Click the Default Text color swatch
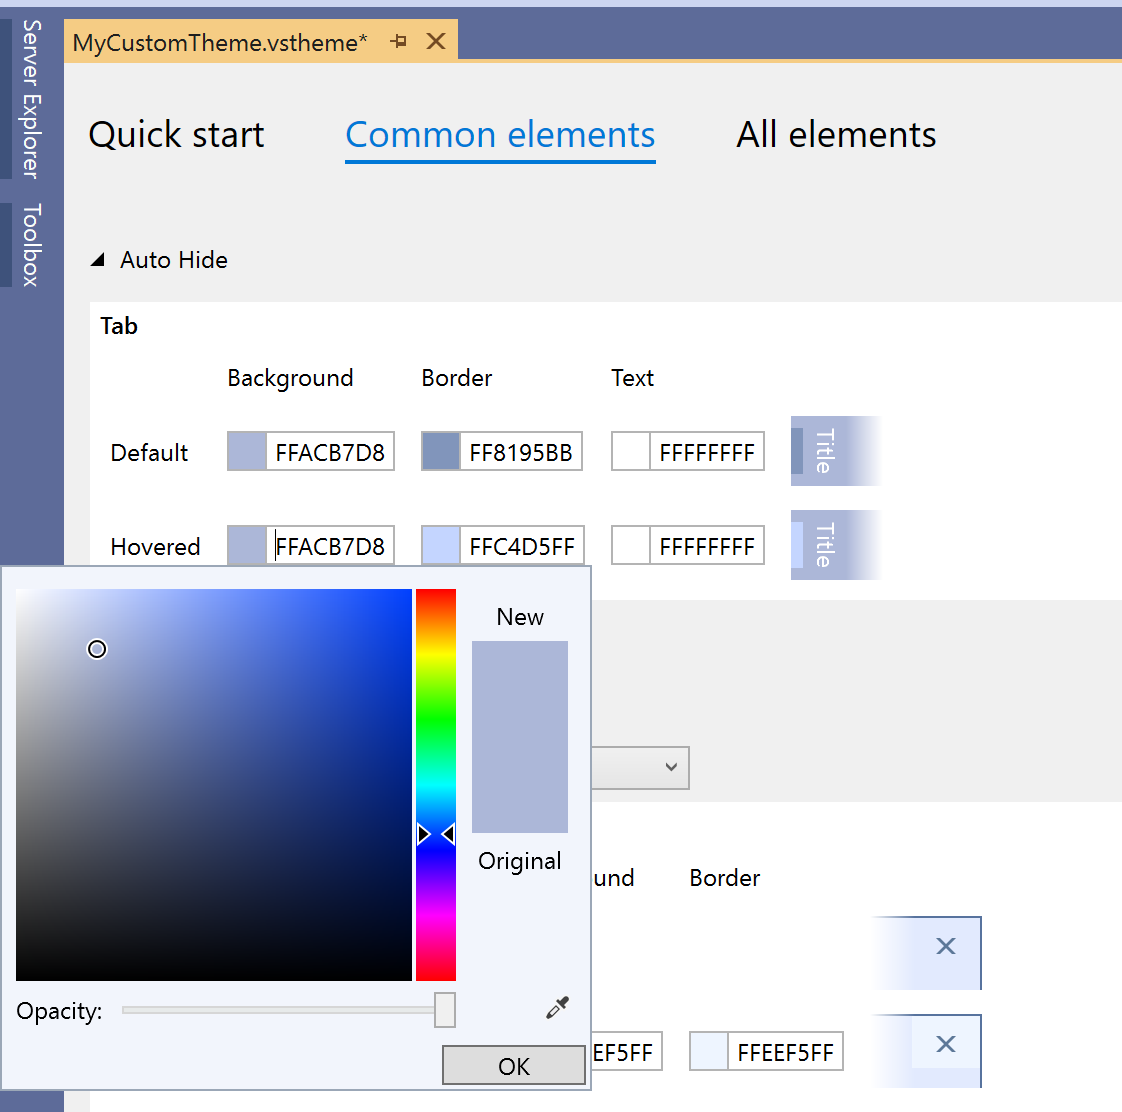This screenshot has height=1112, width=1122. (x=631, y=452)
